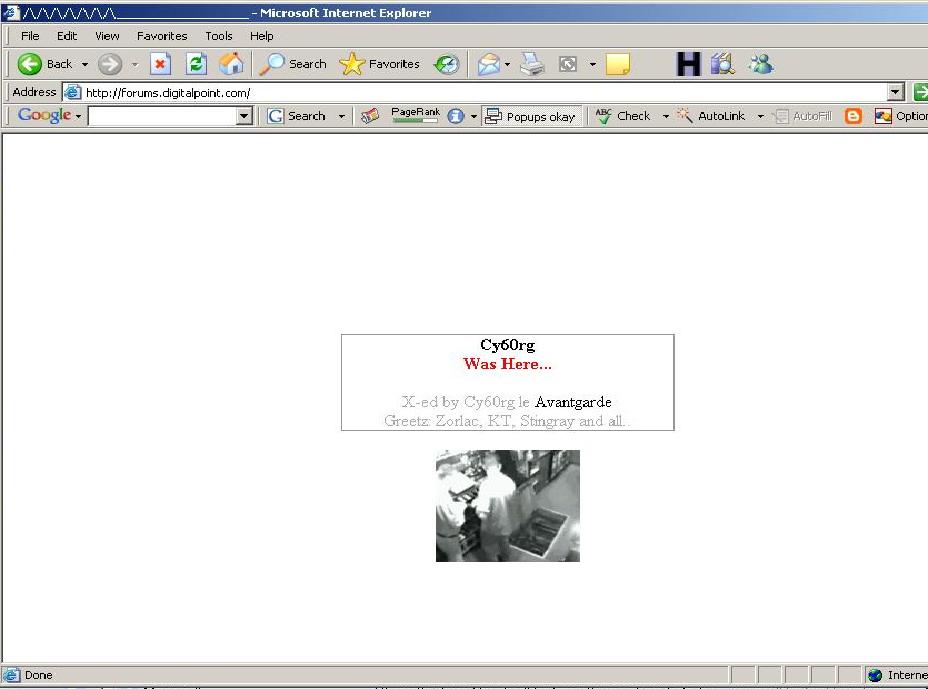Open the View menu

click(x=107, y=36)
